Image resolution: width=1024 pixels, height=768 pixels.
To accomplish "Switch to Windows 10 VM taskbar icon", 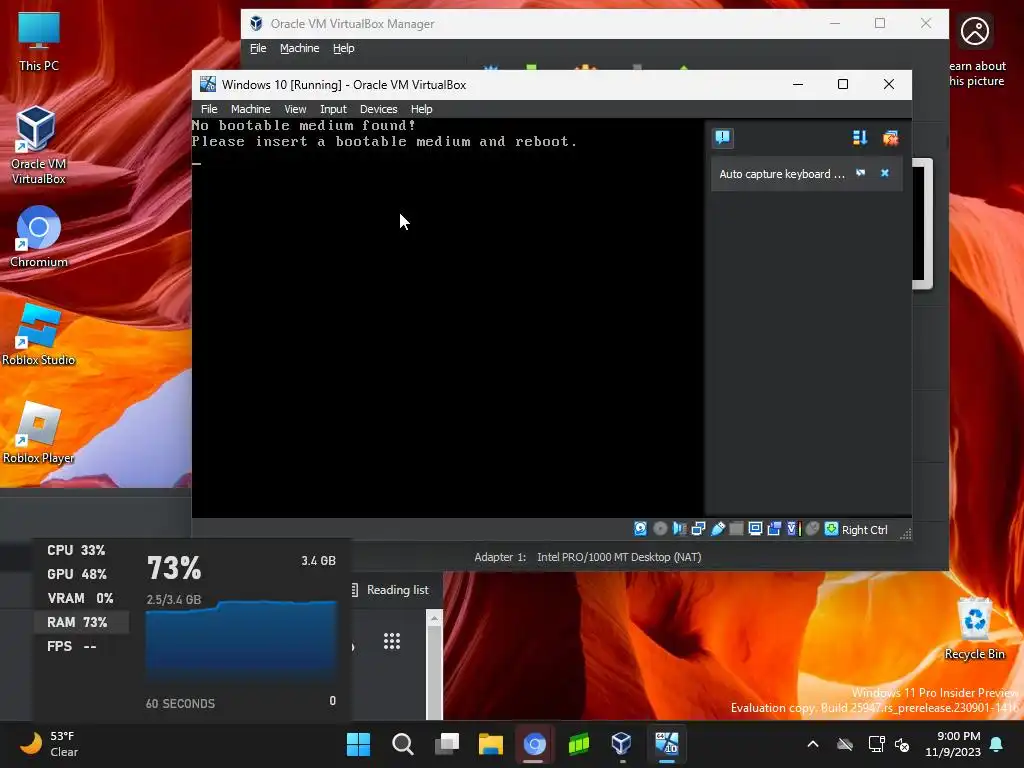I will (x=666, y=744).
